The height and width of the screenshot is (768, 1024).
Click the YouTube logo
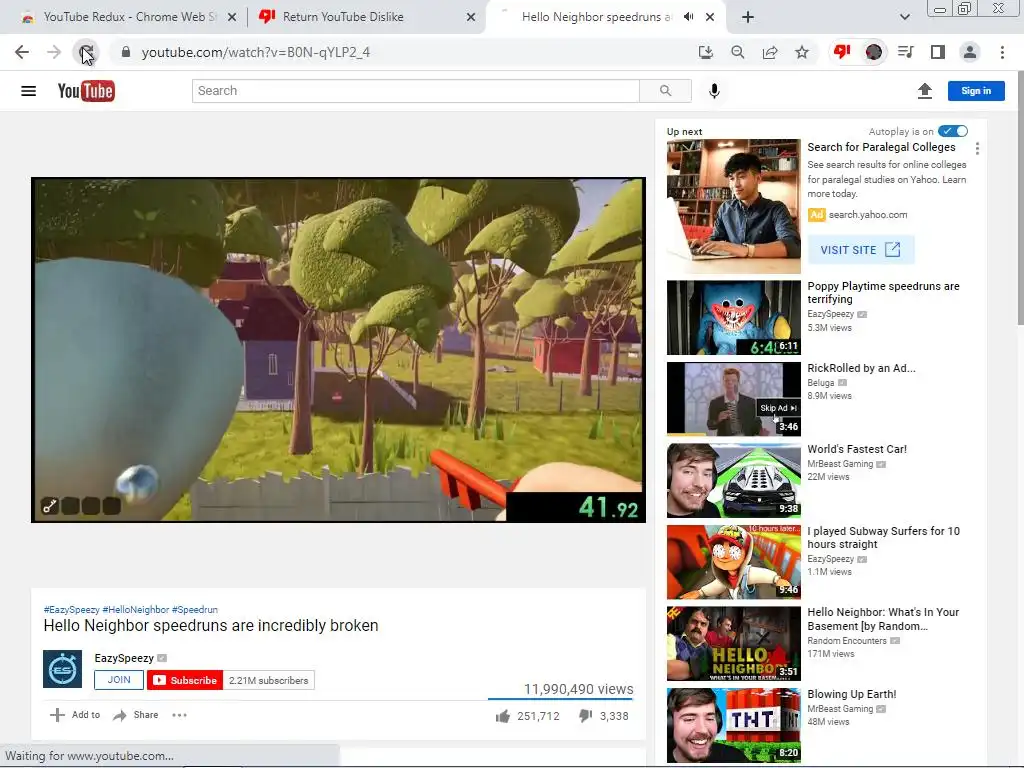(86, 91)
